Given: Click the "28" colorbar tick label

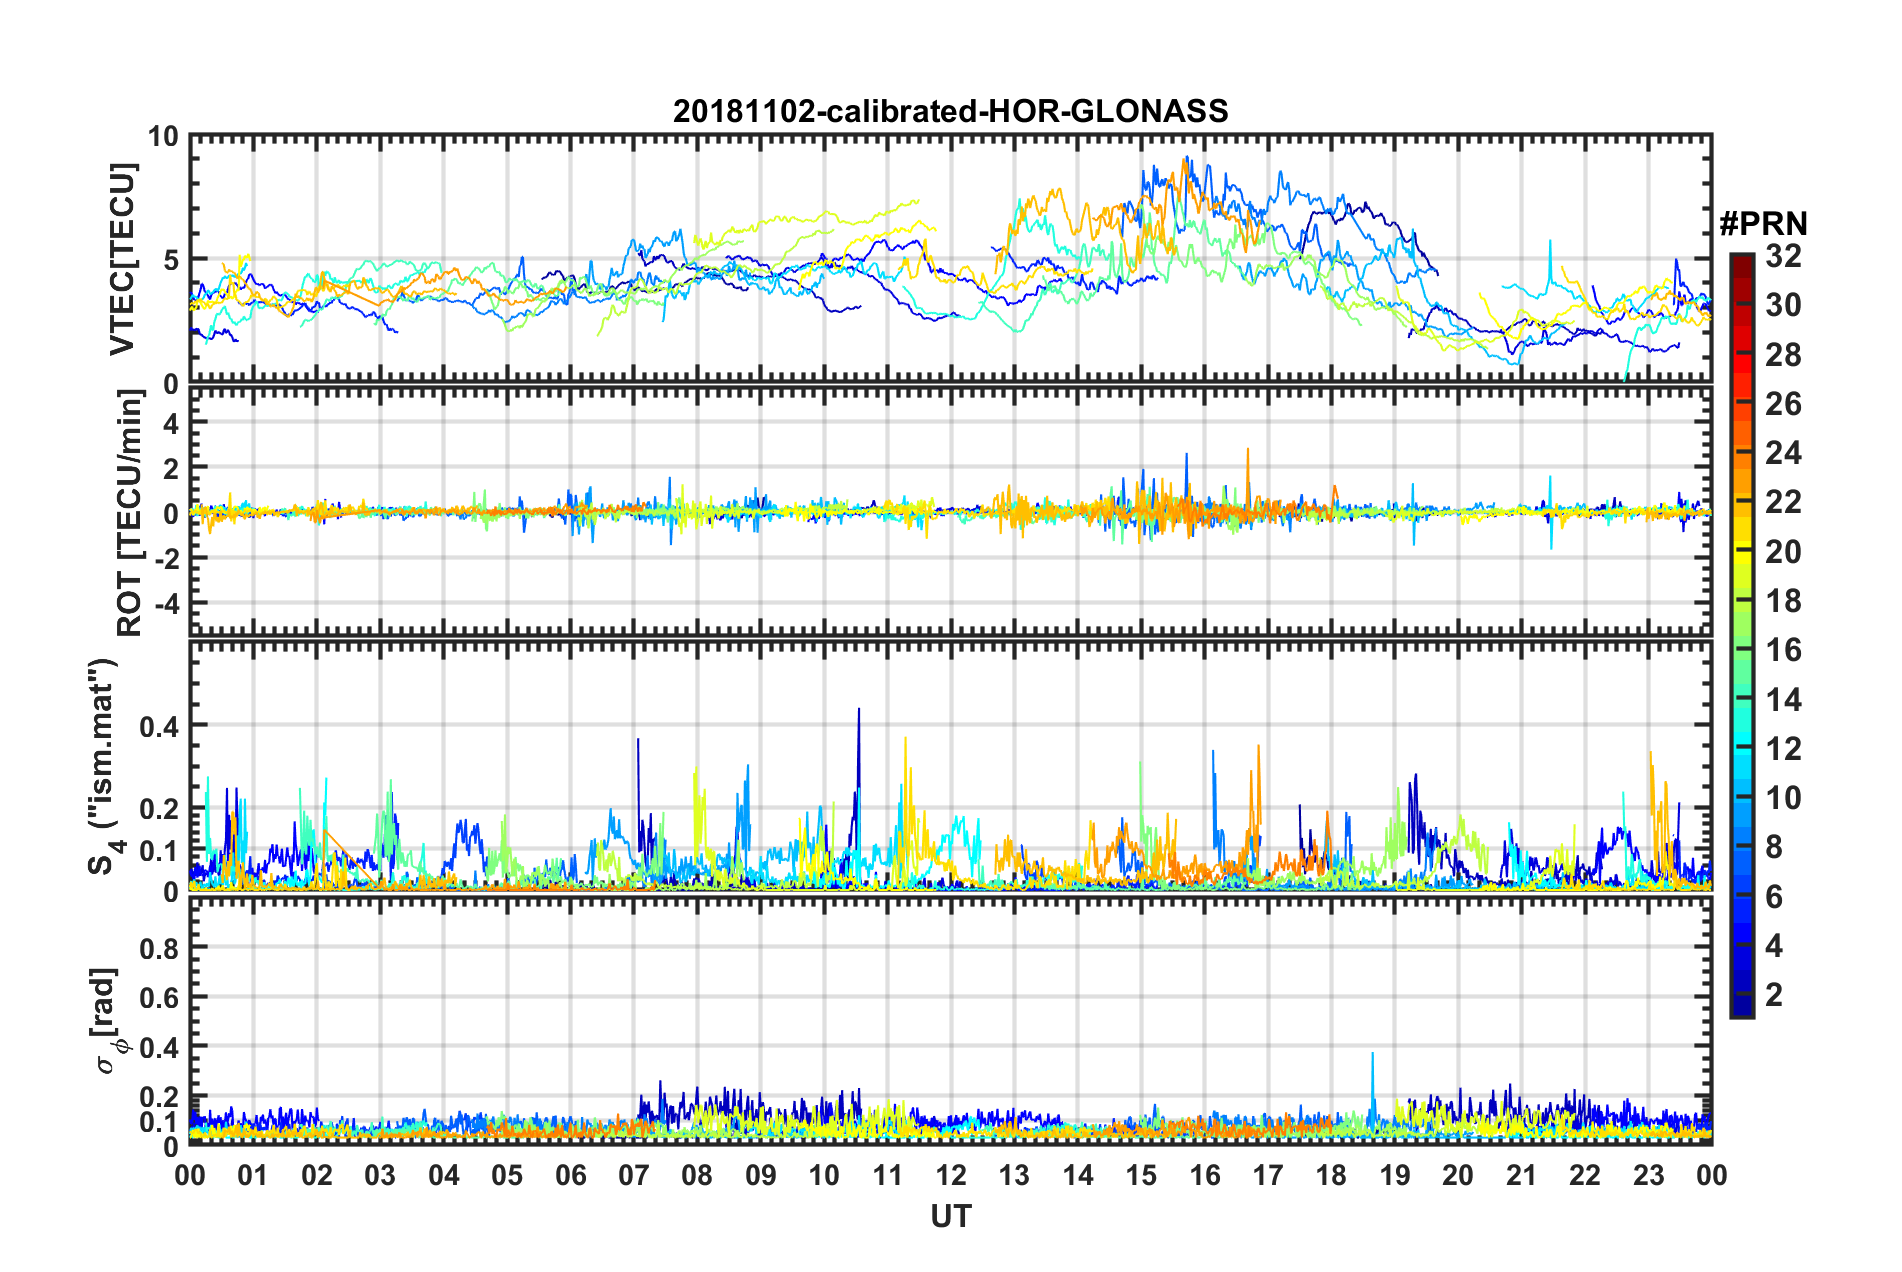Looking at the screenshot, I should click(1784, 355).
